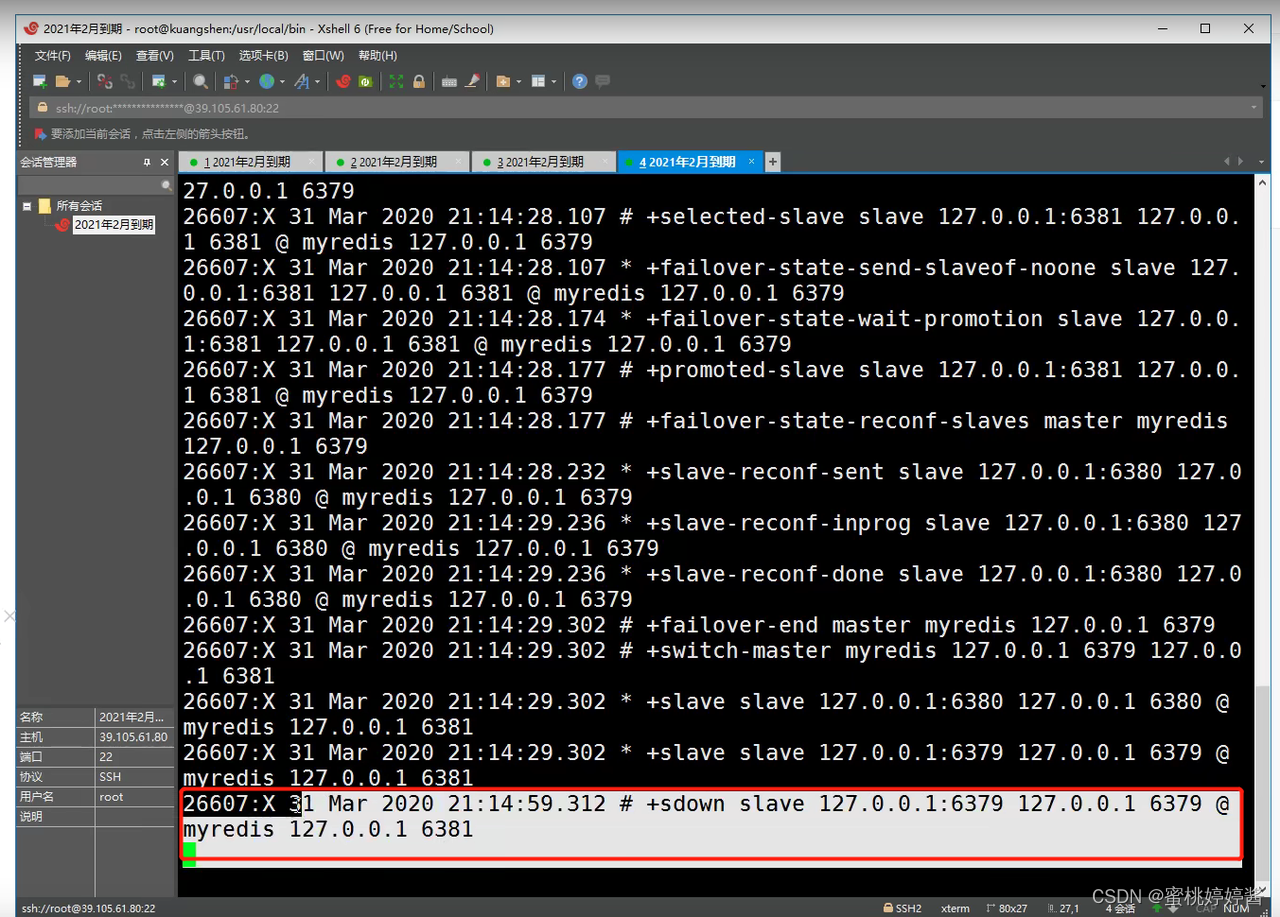This screenshot has width=1280, height=917.
Task: Expand the address bar history dropdown
Action: click(1255, 108)
